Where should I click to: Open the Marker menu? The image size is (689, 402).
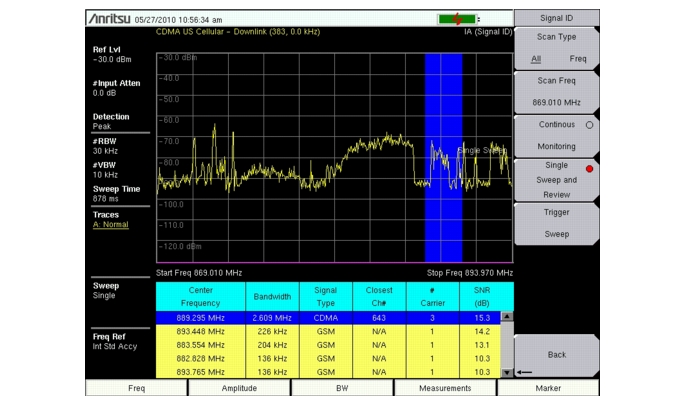[550, 388]
